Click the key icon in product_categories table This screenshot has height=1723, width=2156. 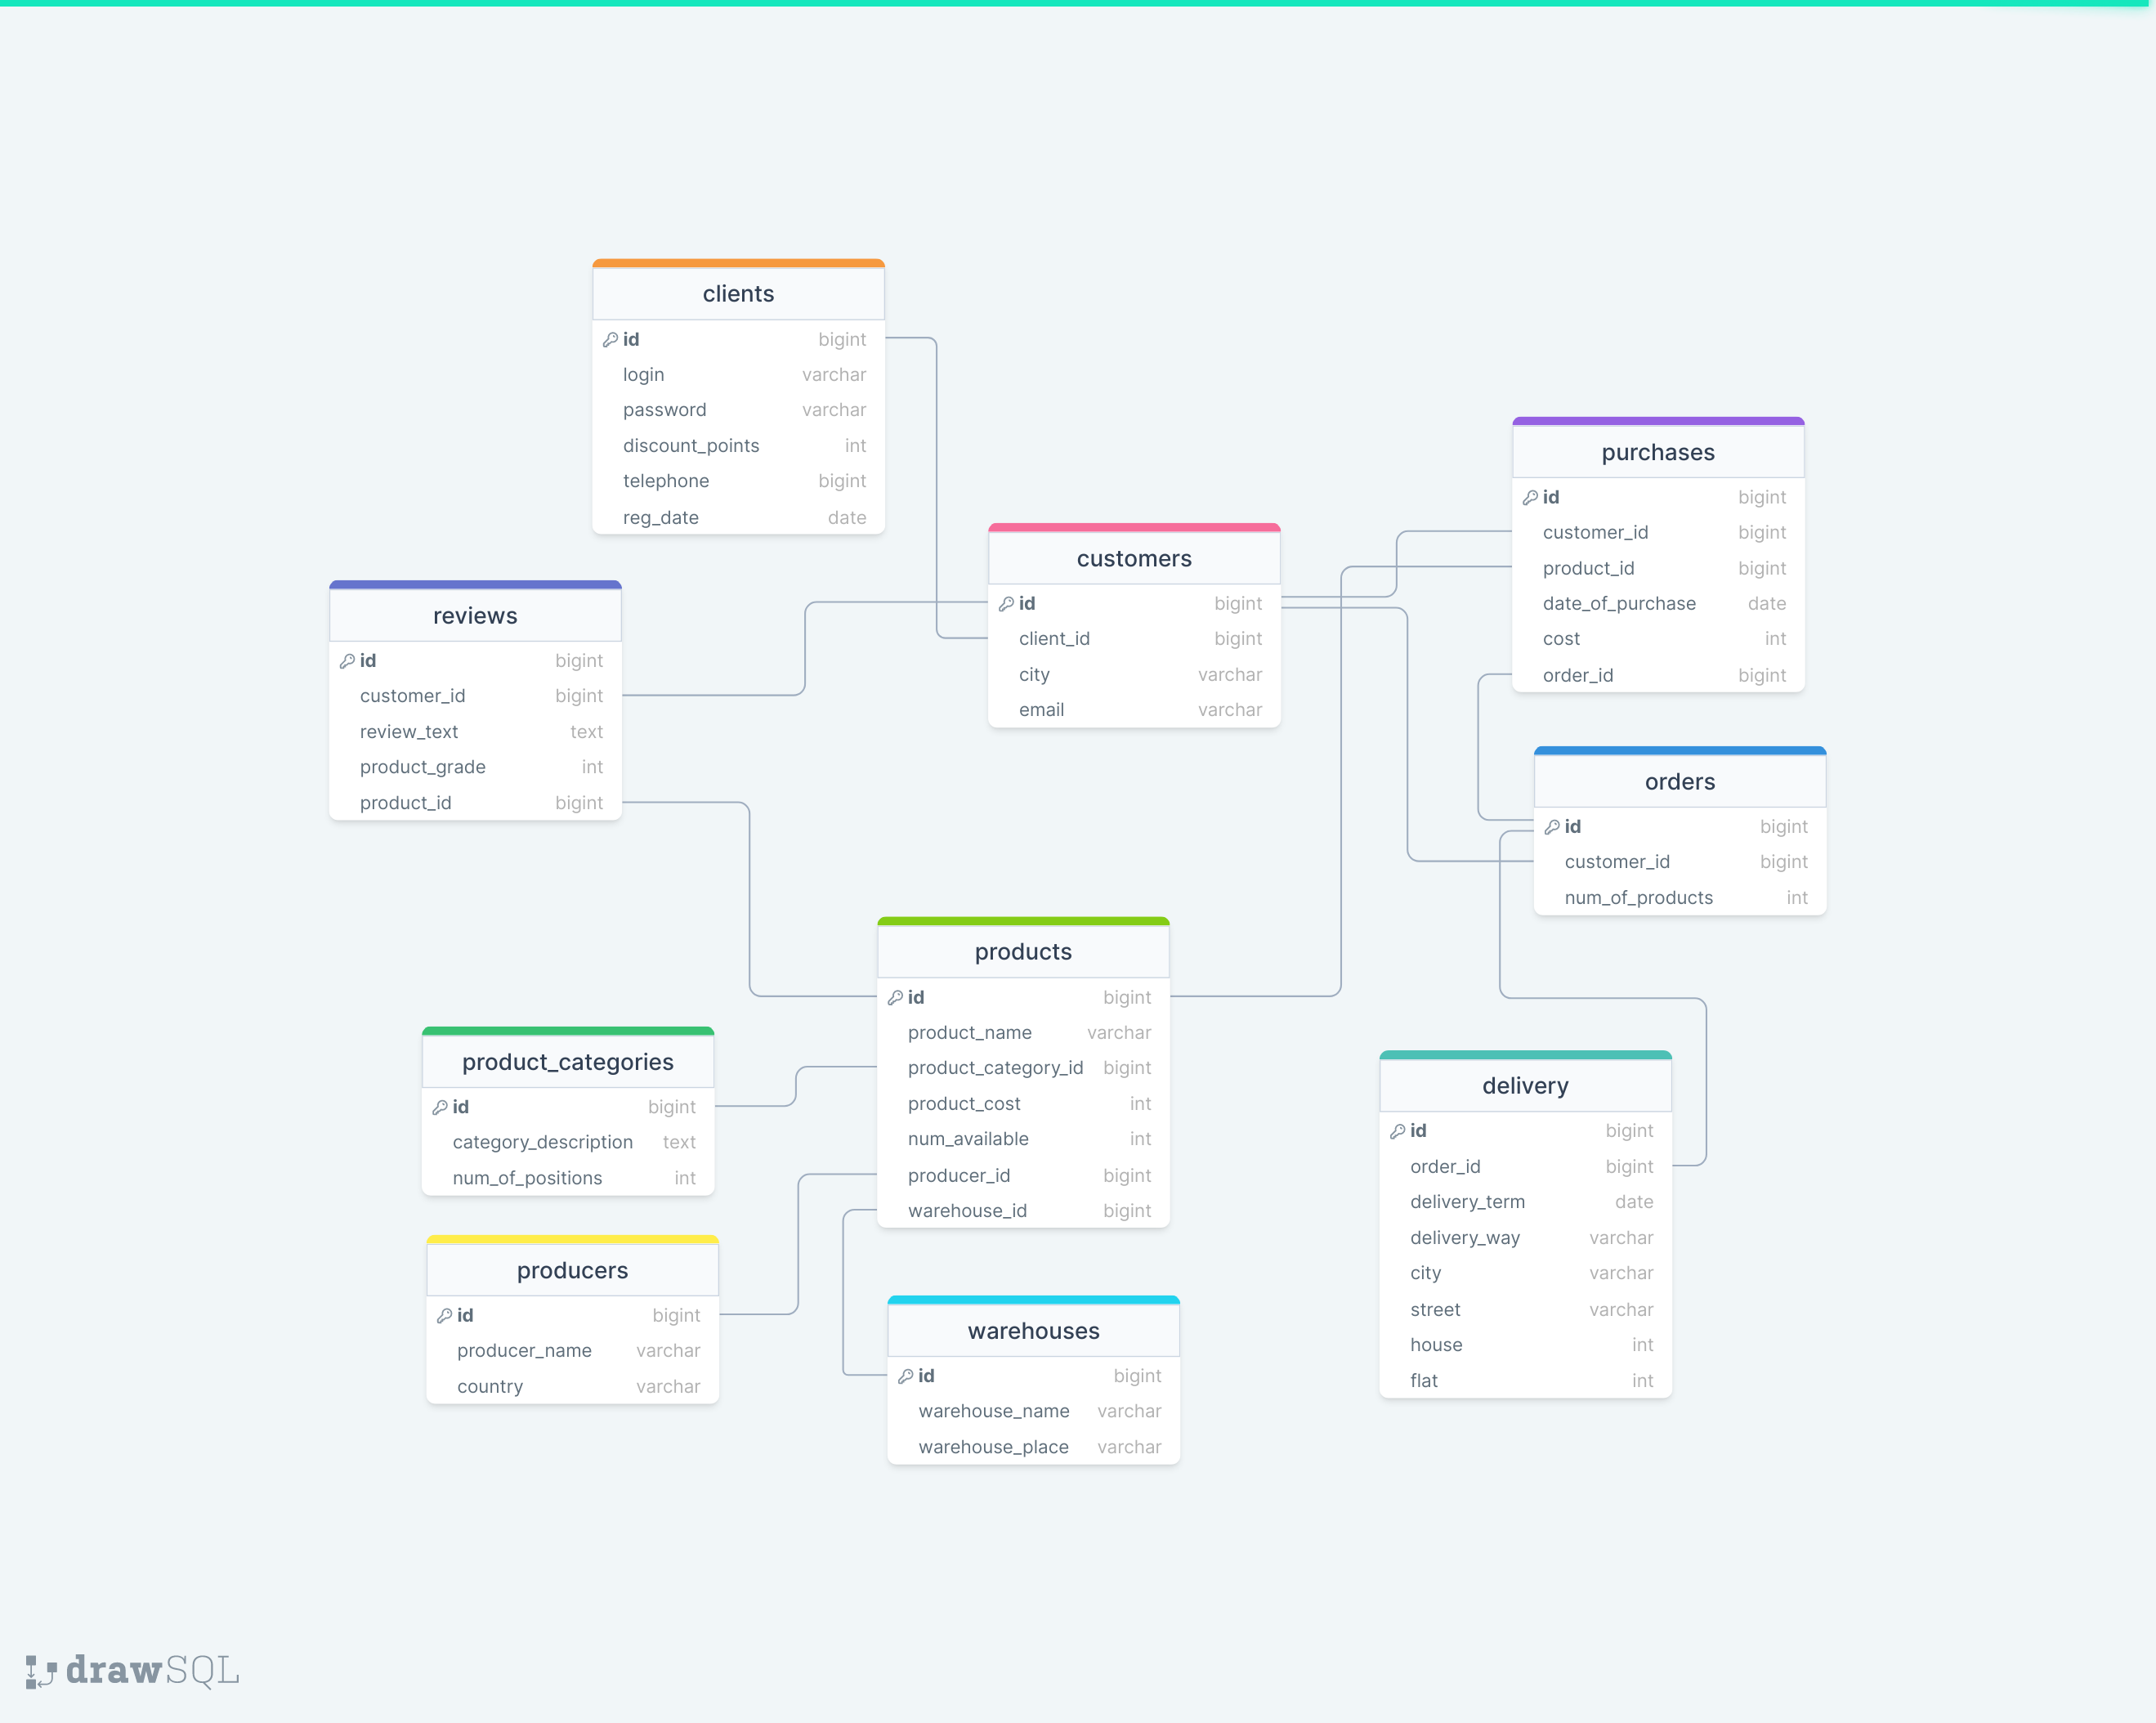click(x=440, y=1107)
